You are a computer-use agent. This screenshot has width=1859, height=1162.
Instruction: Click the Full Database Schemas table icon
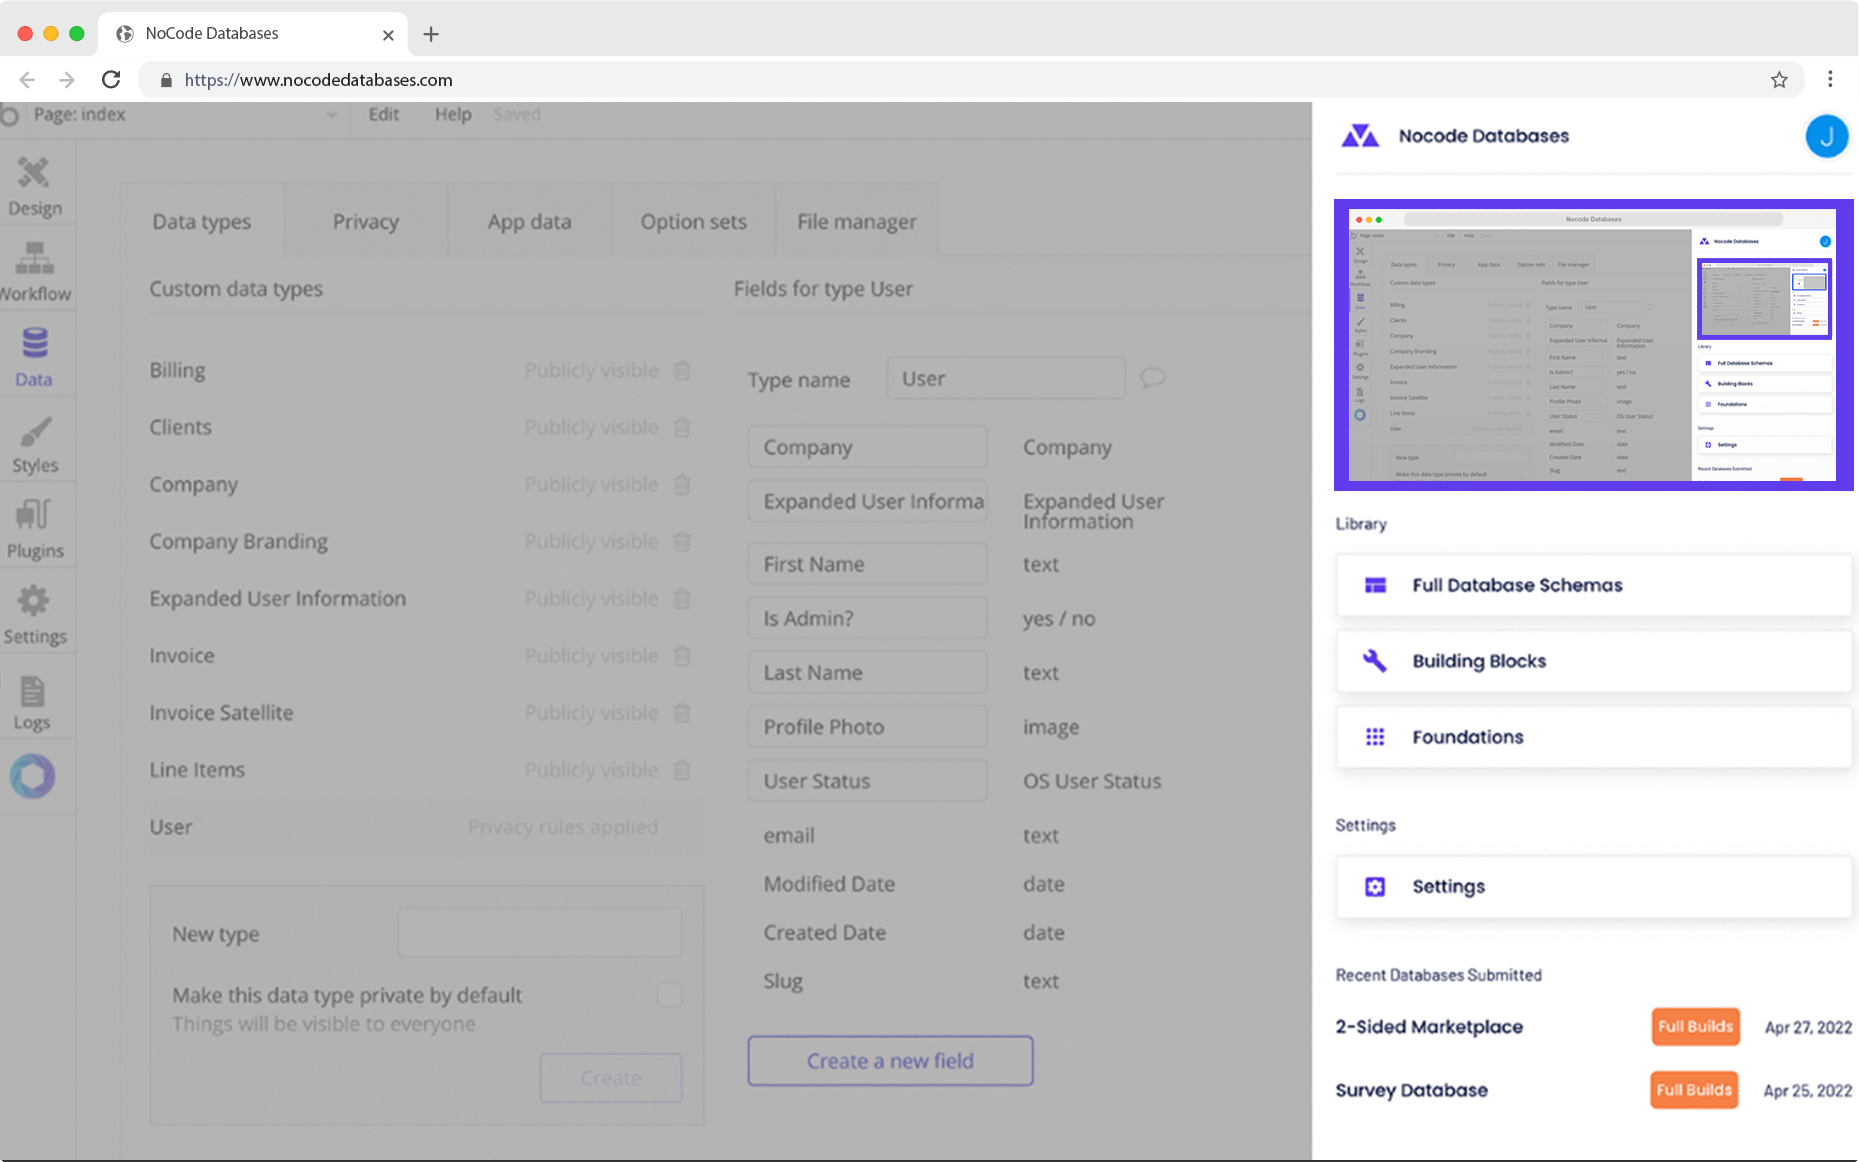tap(1375, 585)
